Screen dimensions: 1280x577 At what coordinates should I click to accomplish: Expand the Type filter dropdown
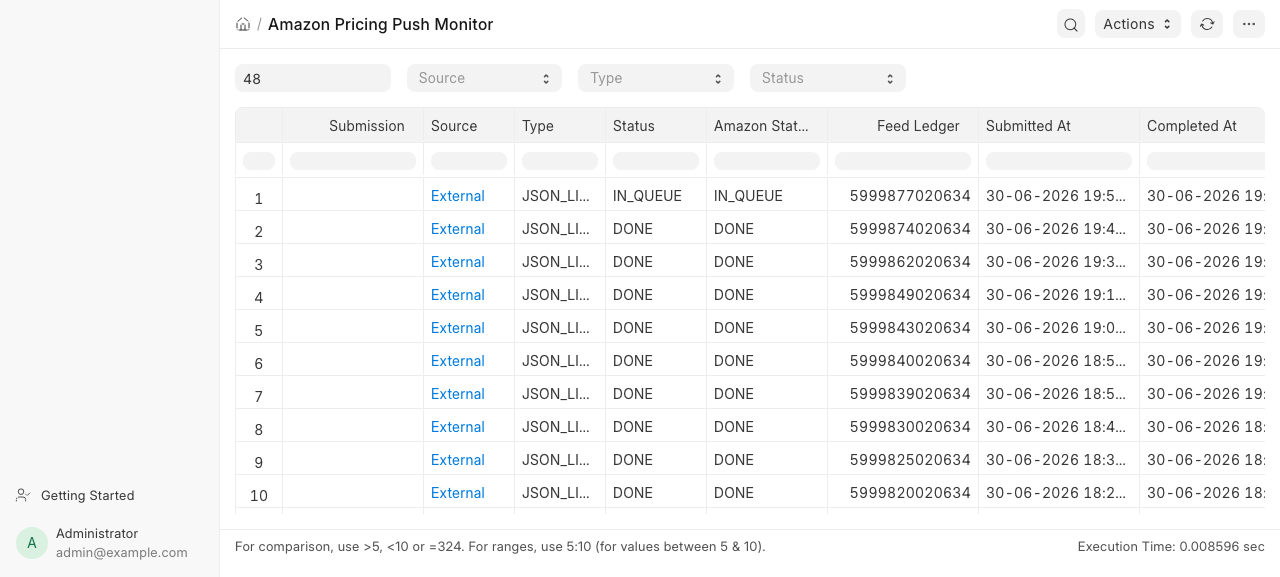point(656,78)
